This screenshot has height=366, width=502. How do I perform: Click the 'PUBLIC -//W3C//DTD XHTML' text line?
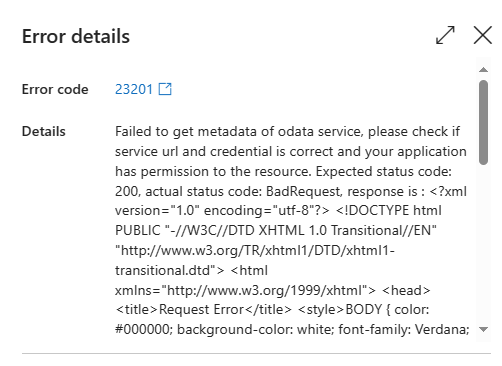tap(276, 231)
